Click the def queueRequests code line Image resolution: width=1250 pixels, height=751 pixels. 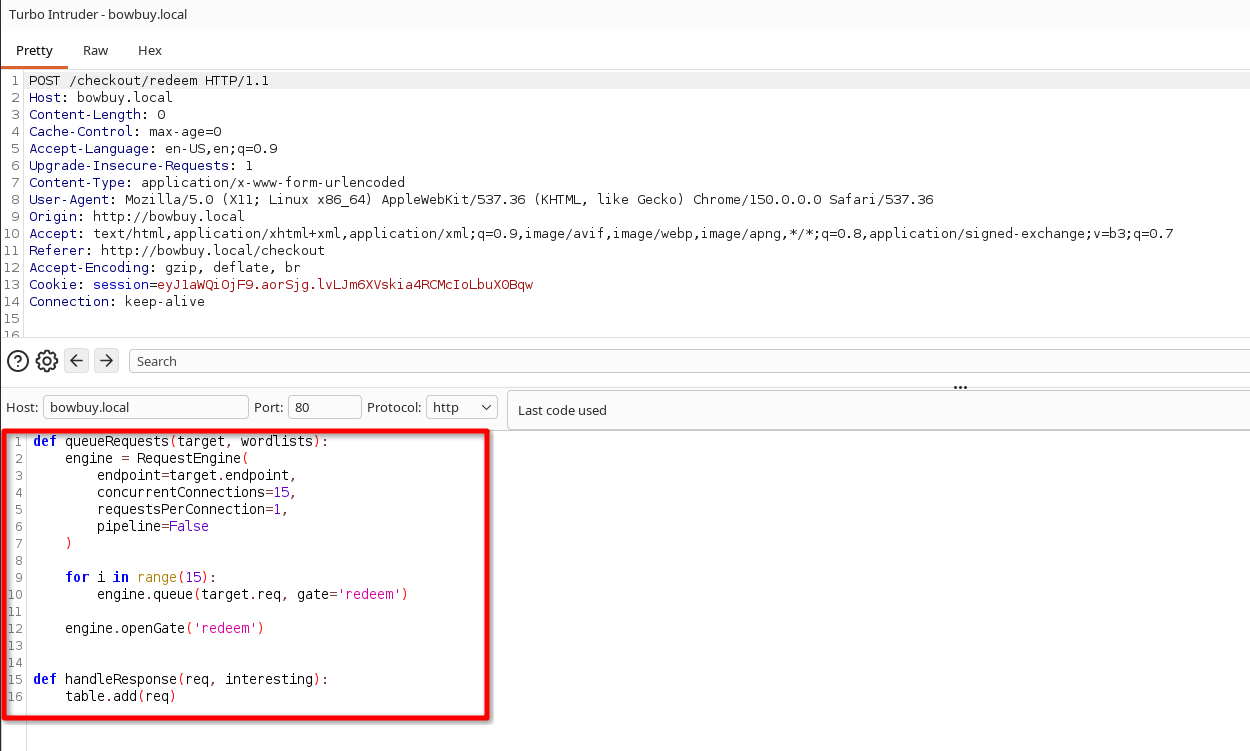(x=181, y=441)
